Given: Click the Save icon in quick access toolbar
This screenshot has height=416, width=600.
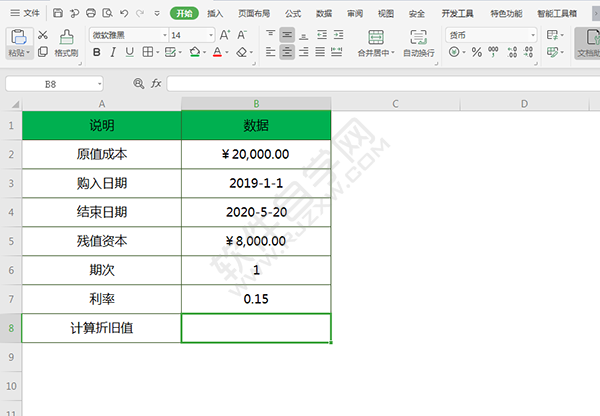Looking at the screenshot, I should pyautogui.click(x=58, y=13).
